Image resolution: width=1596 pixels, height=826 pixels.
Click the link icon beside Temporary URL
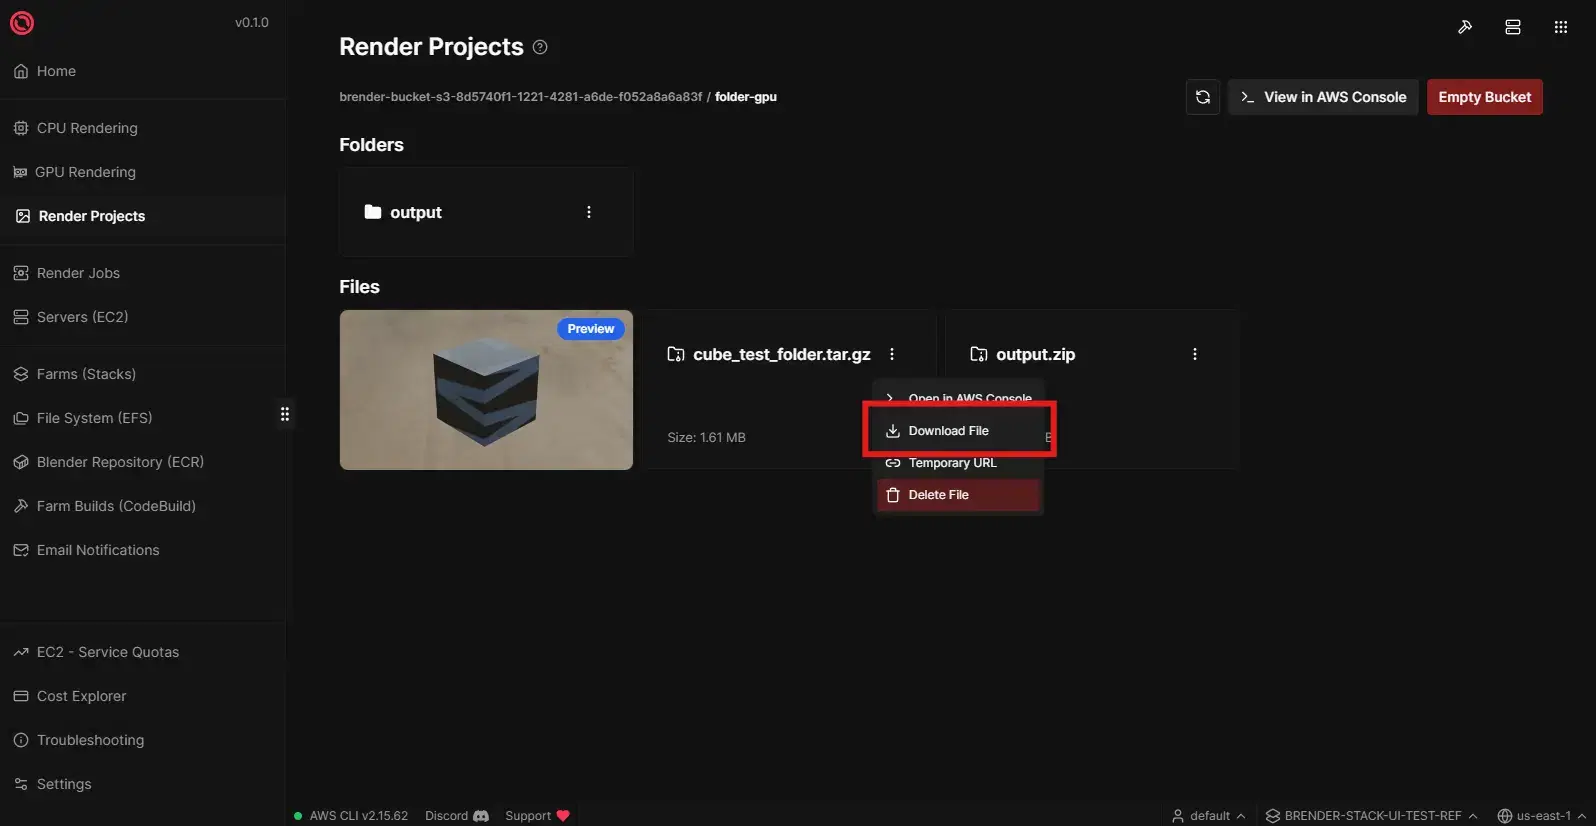point(893,463)
